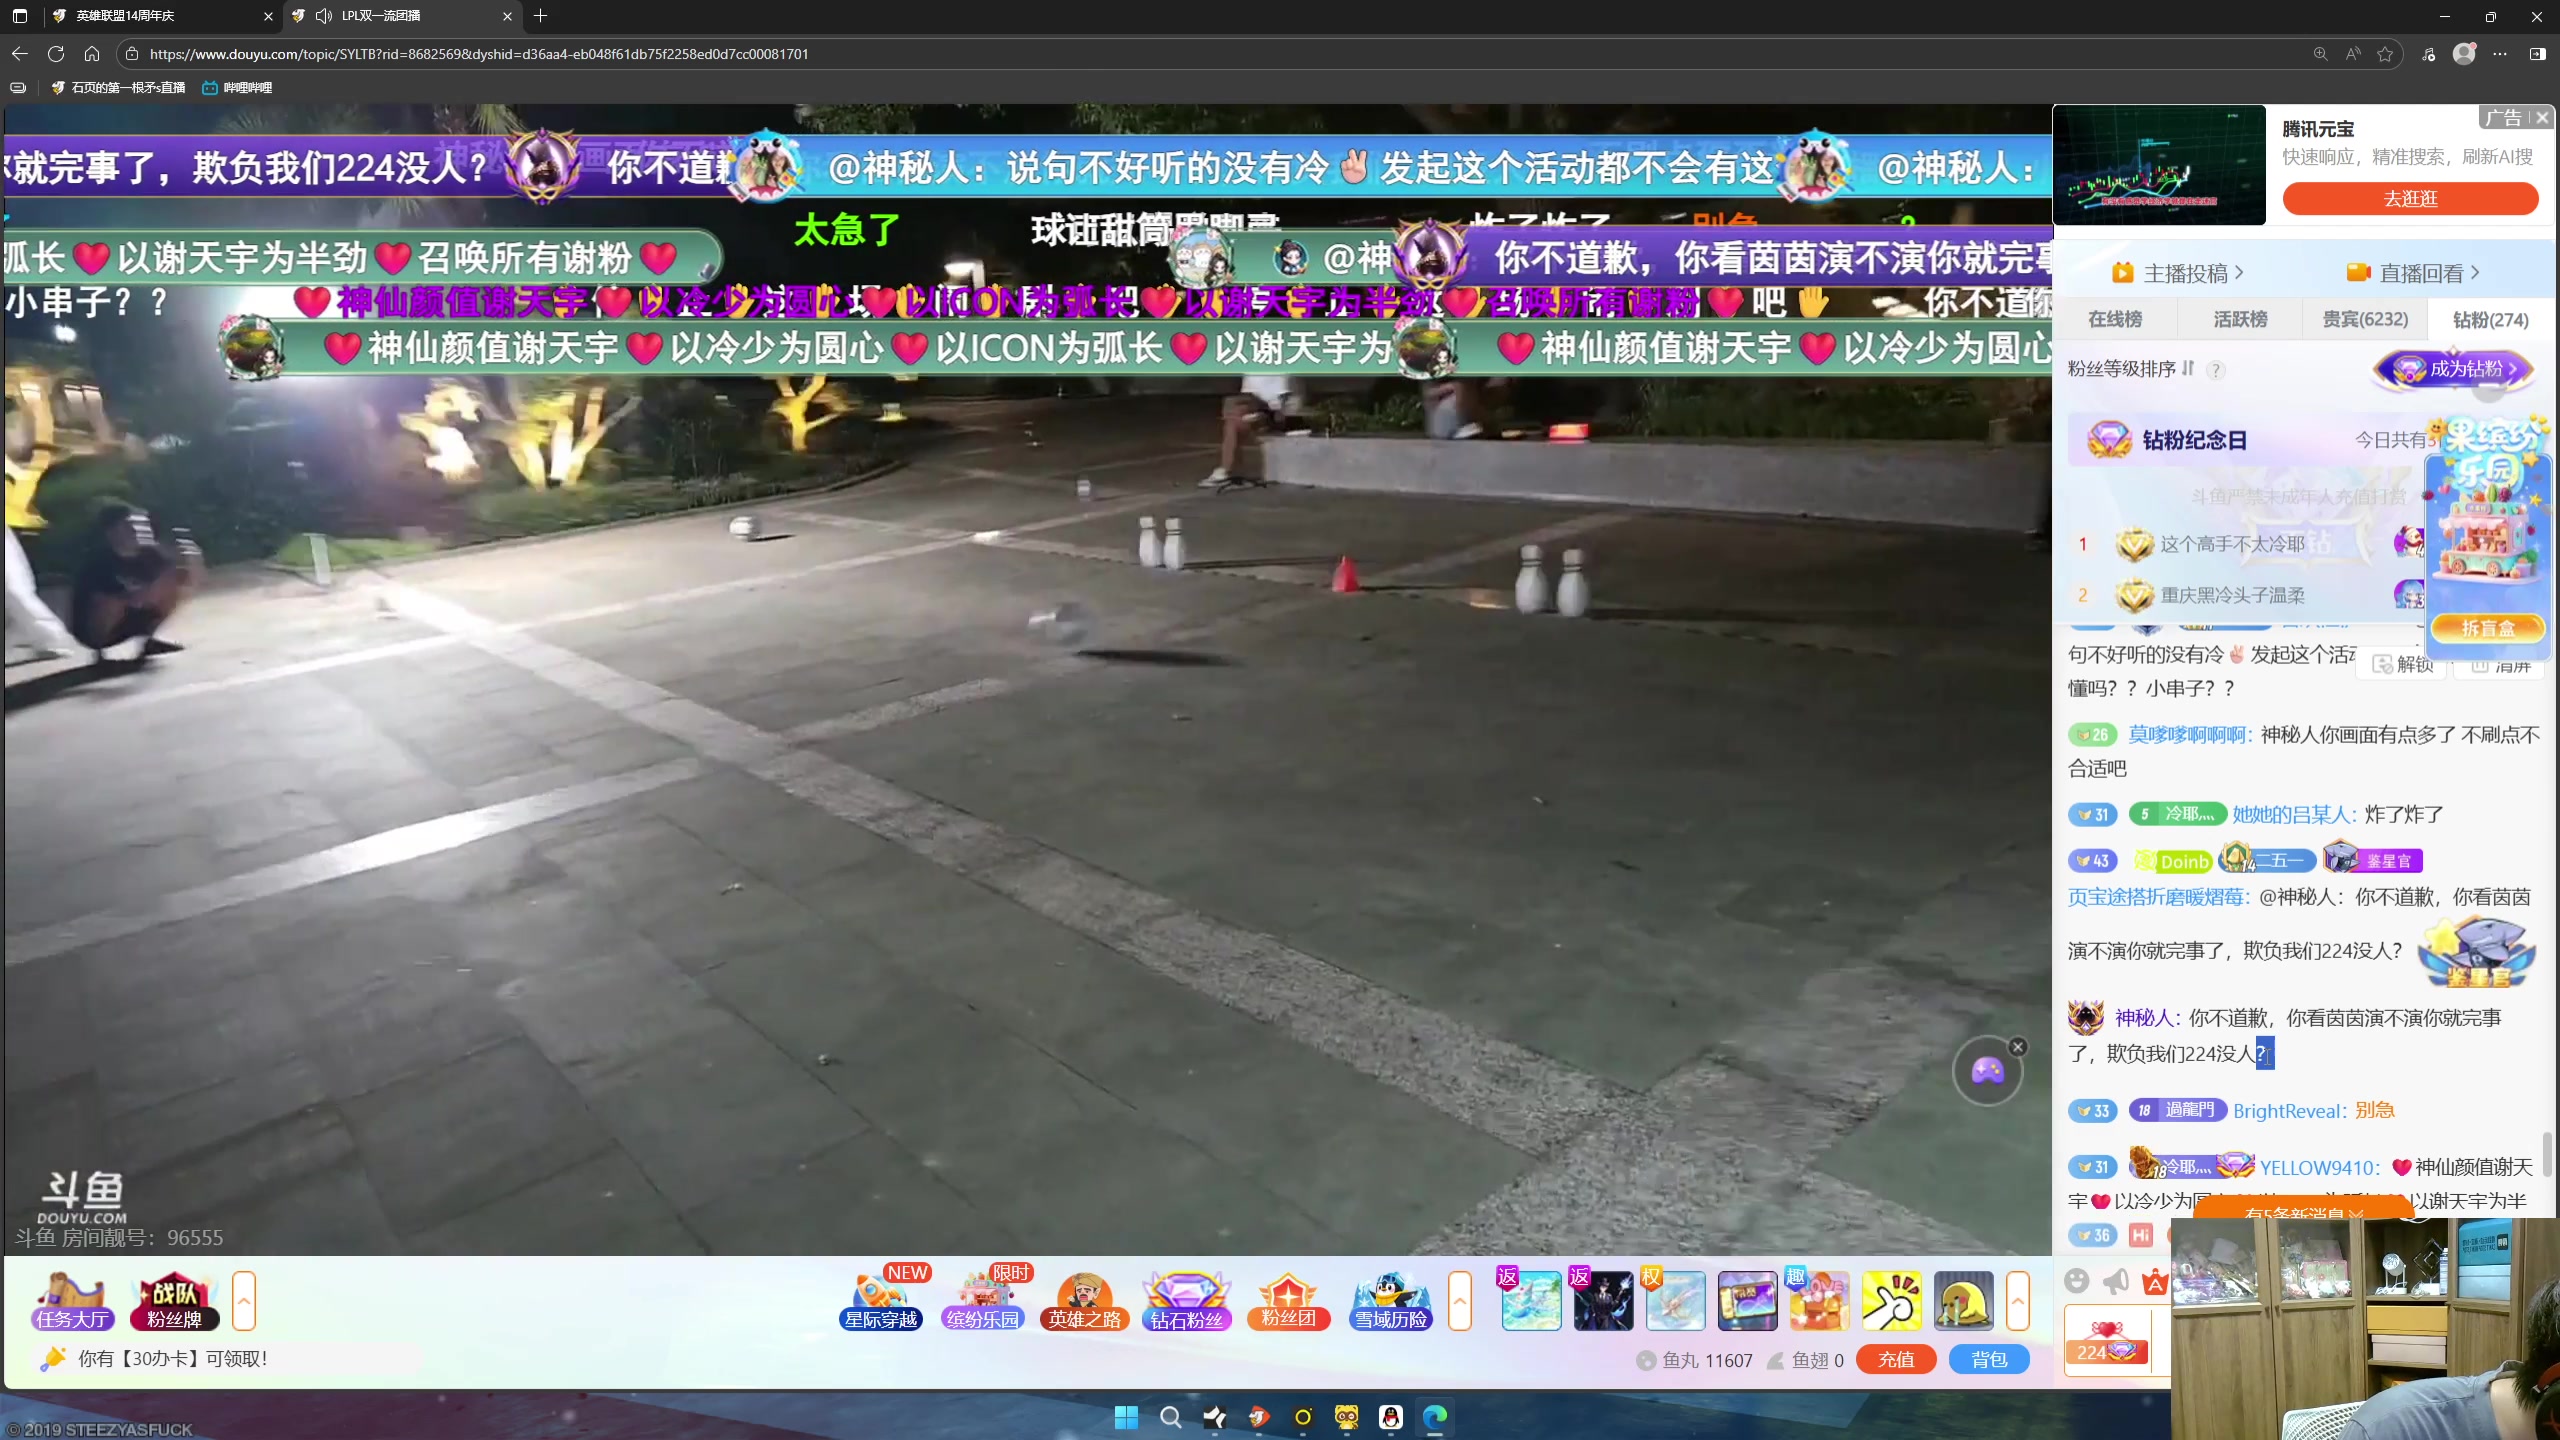Click 拆盲盒 blind box button
The height and width of the screenshot is (1440, 2560).
coord(2488,628)
